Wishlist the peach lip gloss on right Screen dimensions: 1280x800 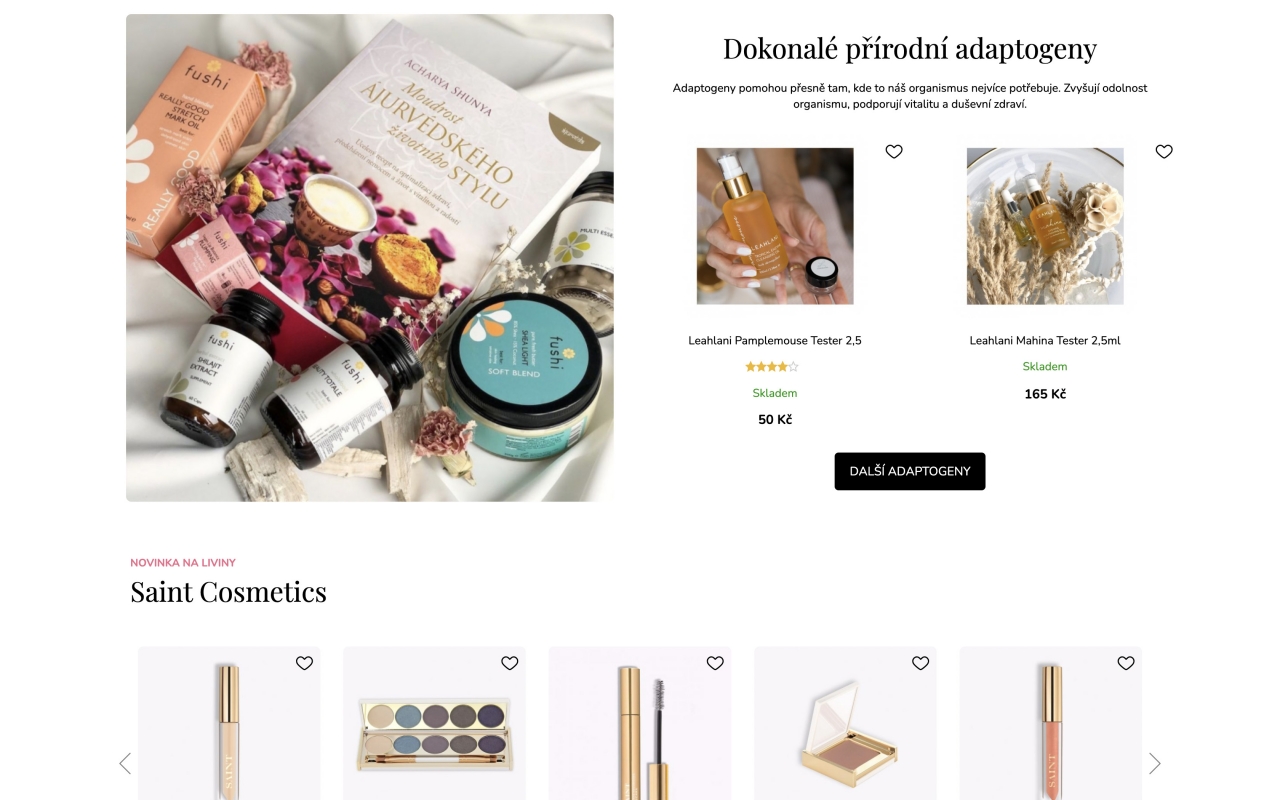click(x=1126, y=663)
